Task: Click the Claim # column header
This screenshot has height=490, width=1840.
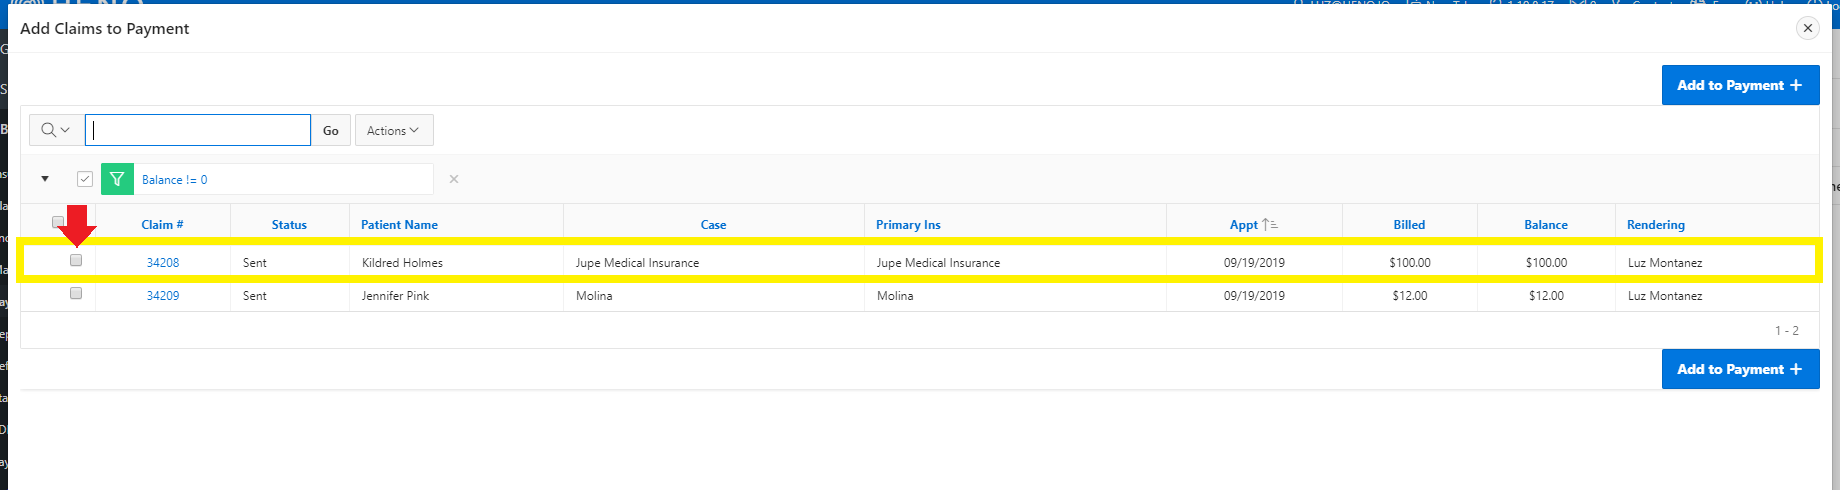Action: click(162, 225)
